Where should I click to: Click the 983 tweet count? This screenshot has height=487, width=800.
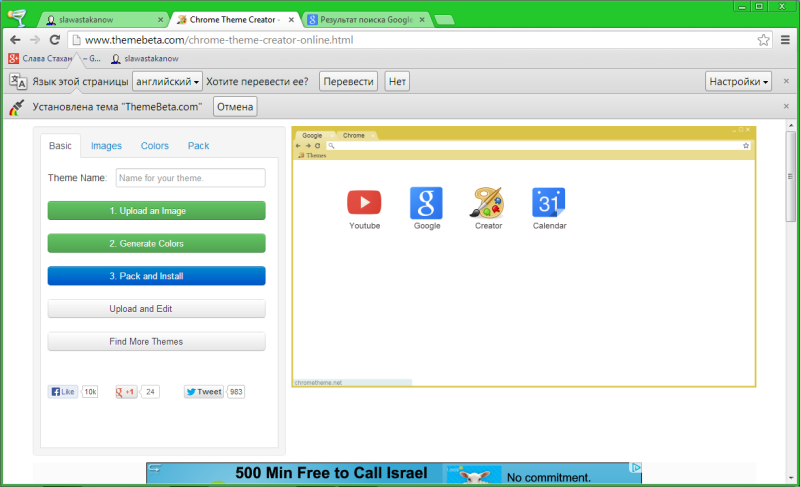click(x=236, y=392)
